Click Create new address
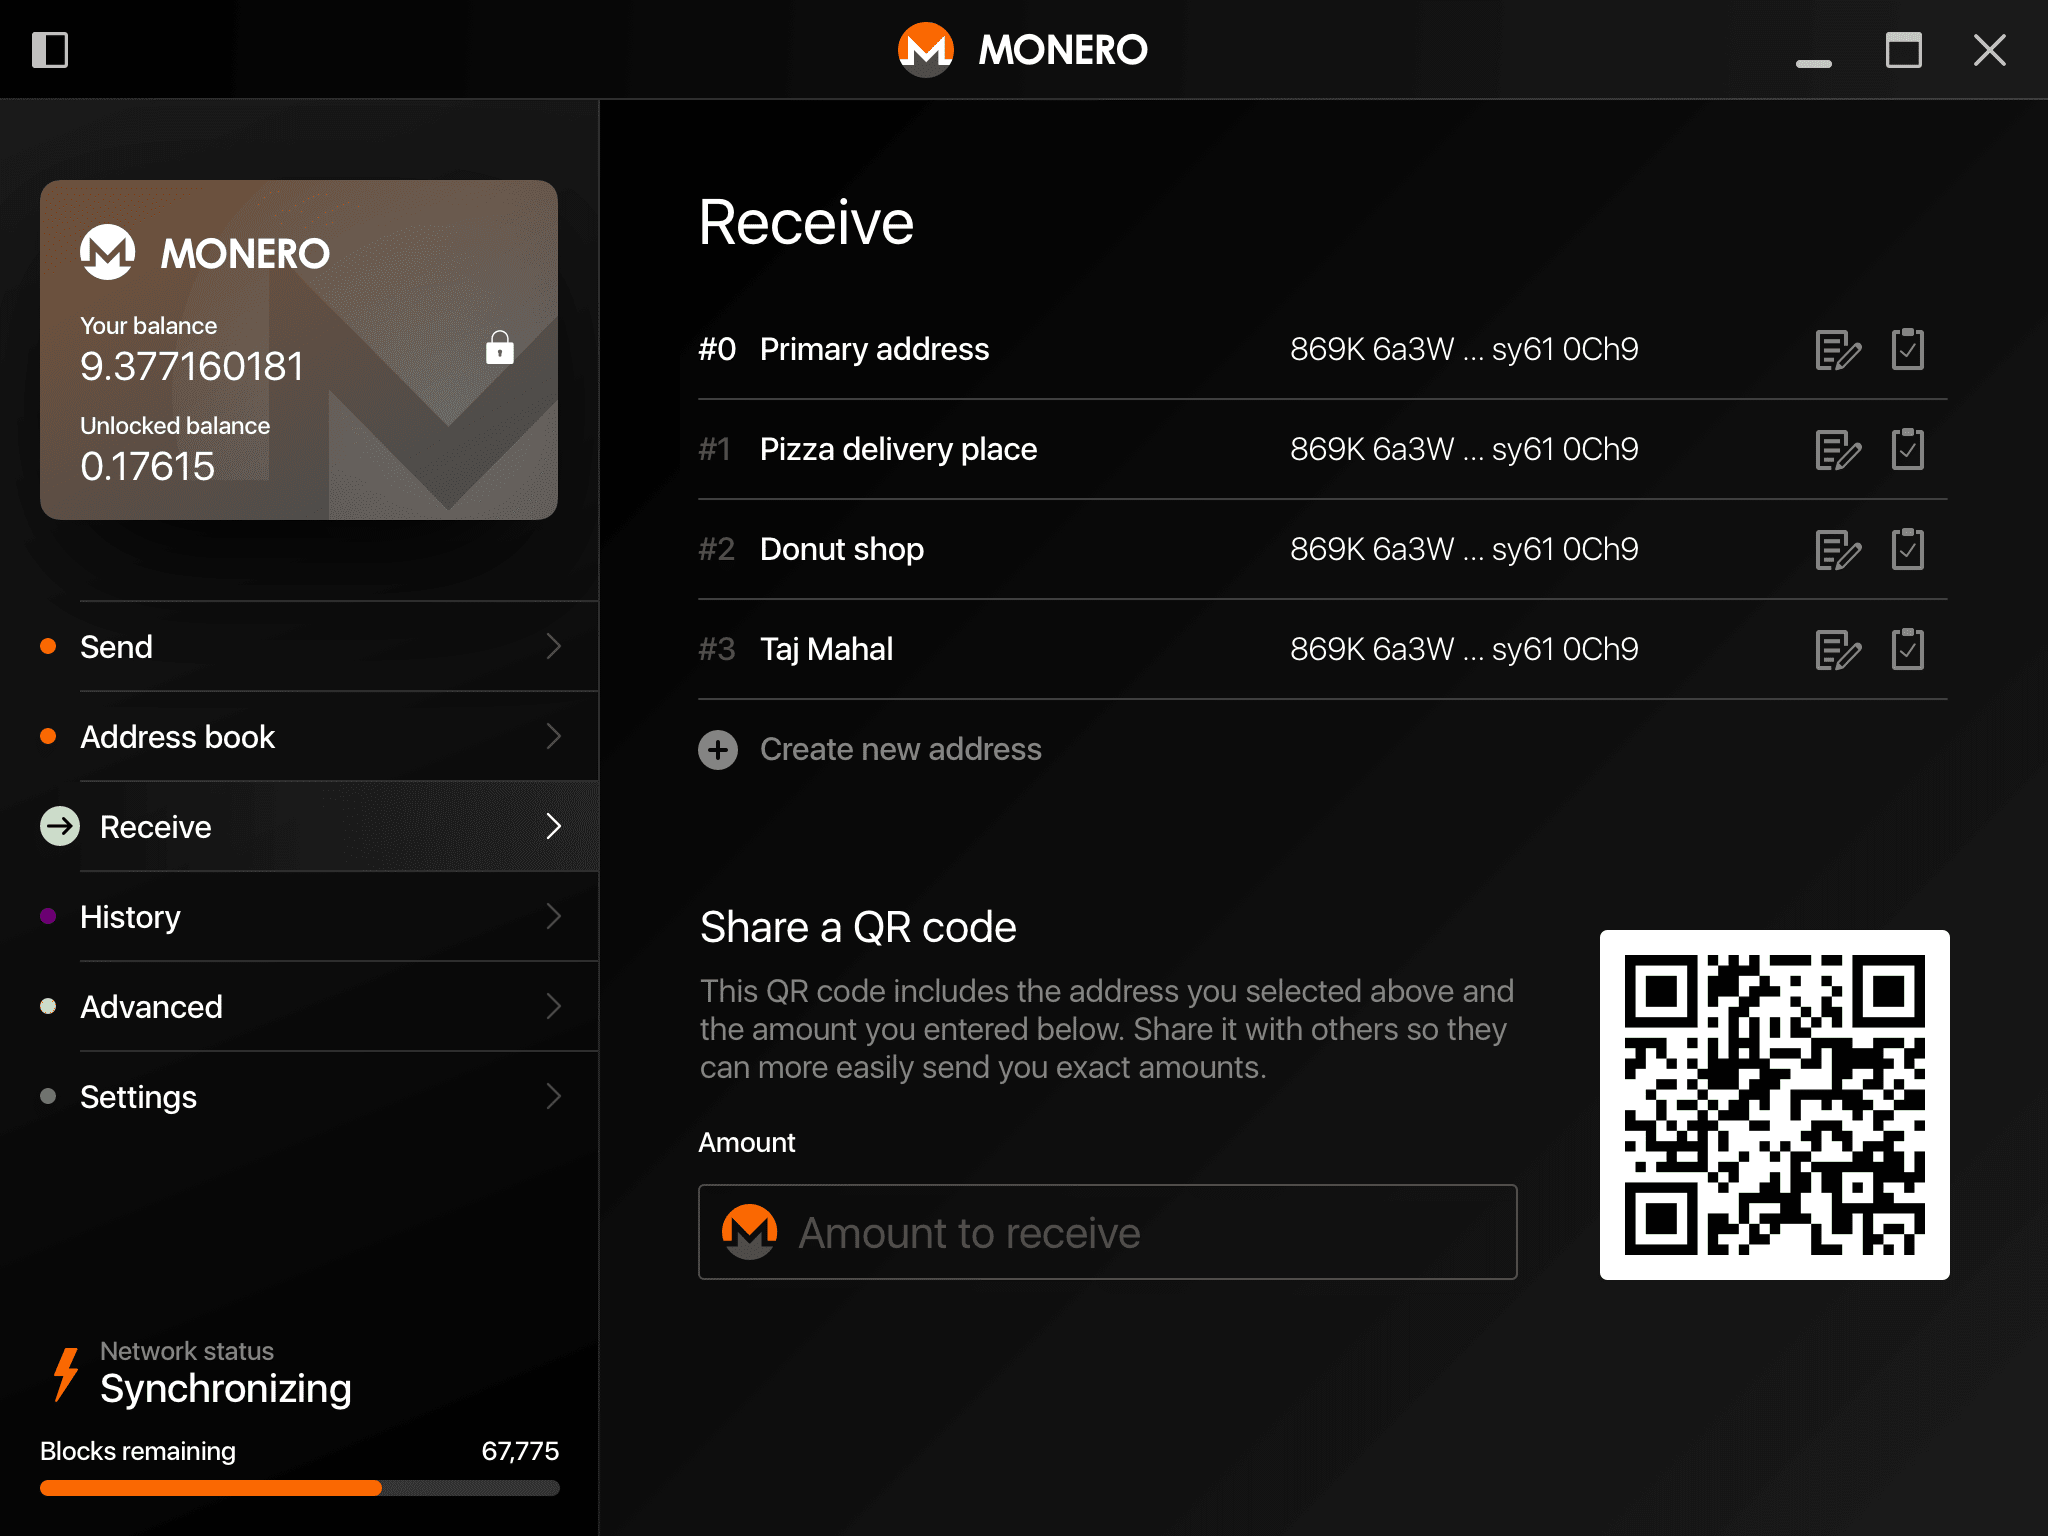Screen dimensions: 2048x1536 click(x=869, y=749)
